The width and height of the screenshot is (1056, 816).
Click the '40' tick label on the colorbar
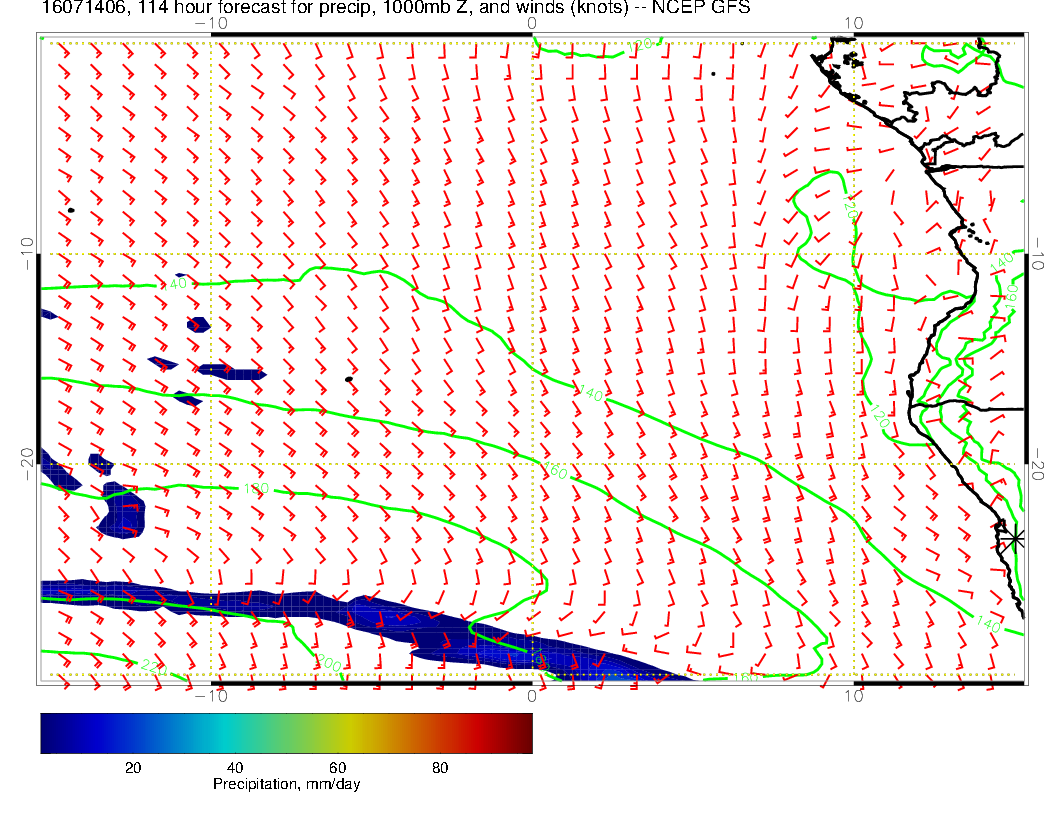[x=235, y=768]
